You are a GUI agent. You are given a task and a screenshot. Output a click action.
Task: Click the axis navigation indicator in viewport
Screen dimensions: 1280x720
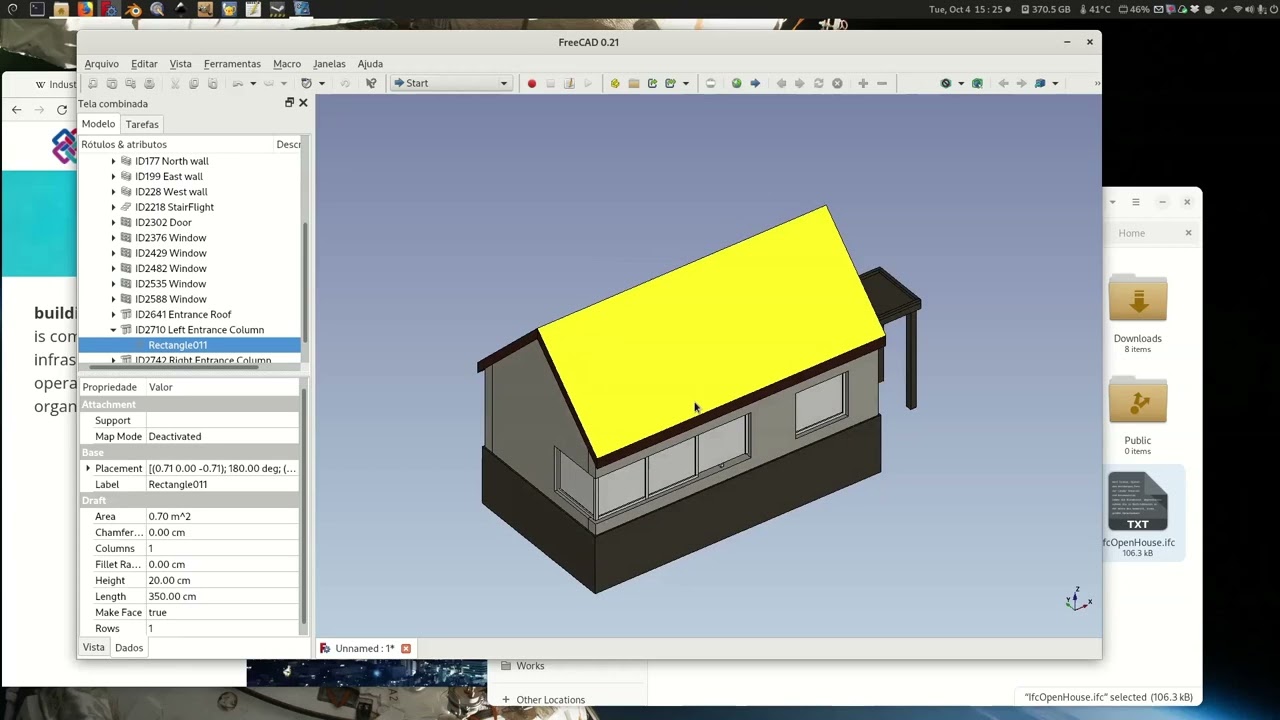tap(1078, 600)
